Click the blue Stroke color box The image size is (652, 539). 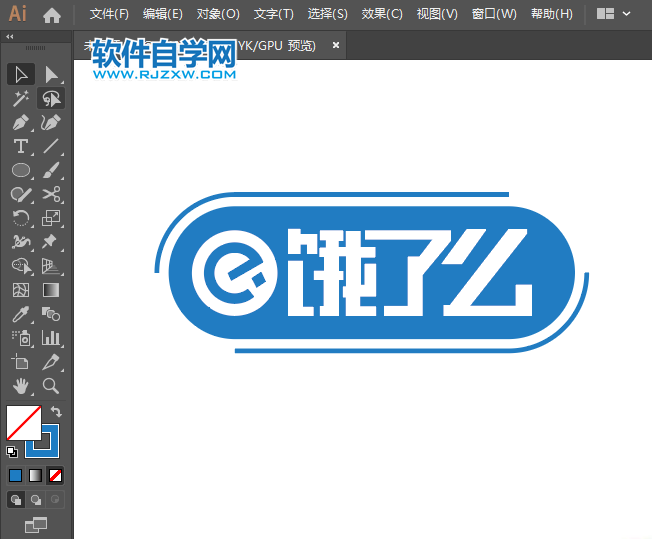pos(52,449)
